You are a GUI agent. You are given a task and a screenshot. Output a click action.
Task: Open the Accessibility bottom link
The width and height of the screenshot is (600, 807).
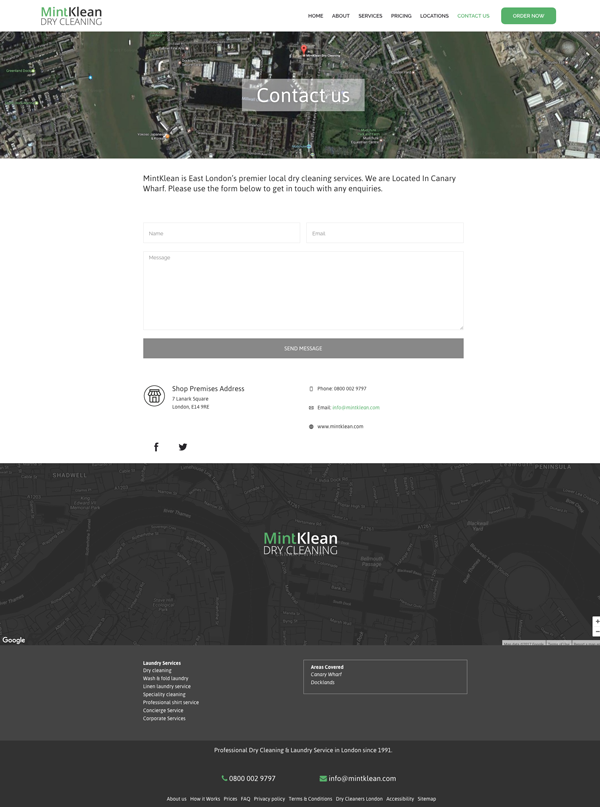coord(400,799)
